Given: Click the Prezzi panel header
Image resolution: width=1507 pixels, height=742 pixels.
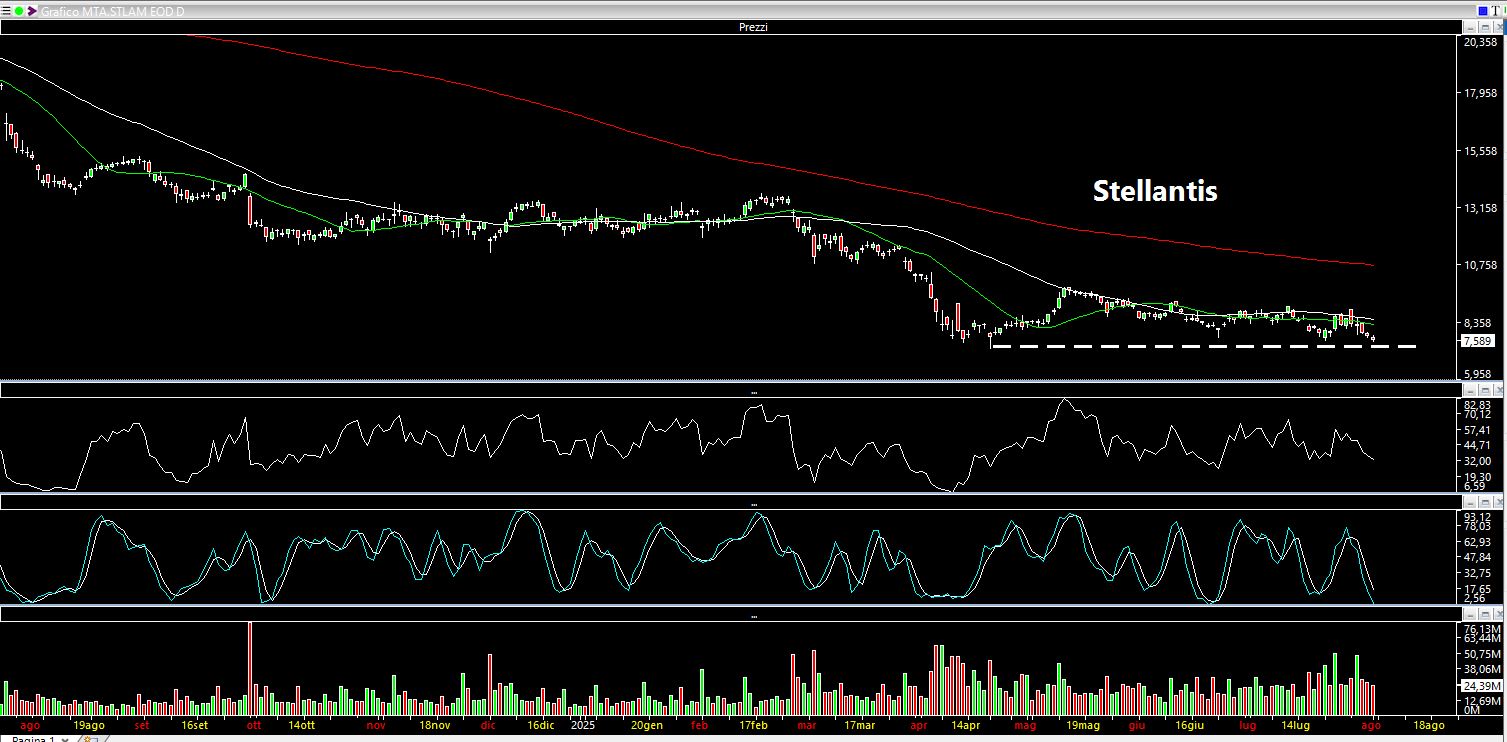Looking at the screenshot, I should click(753, 27).
